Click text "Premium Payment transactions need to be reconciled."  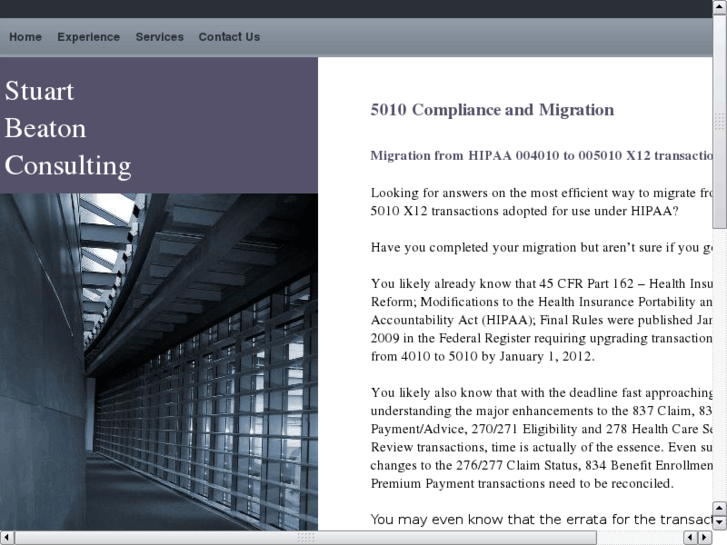pyautogui.click(x=522, y=484)
